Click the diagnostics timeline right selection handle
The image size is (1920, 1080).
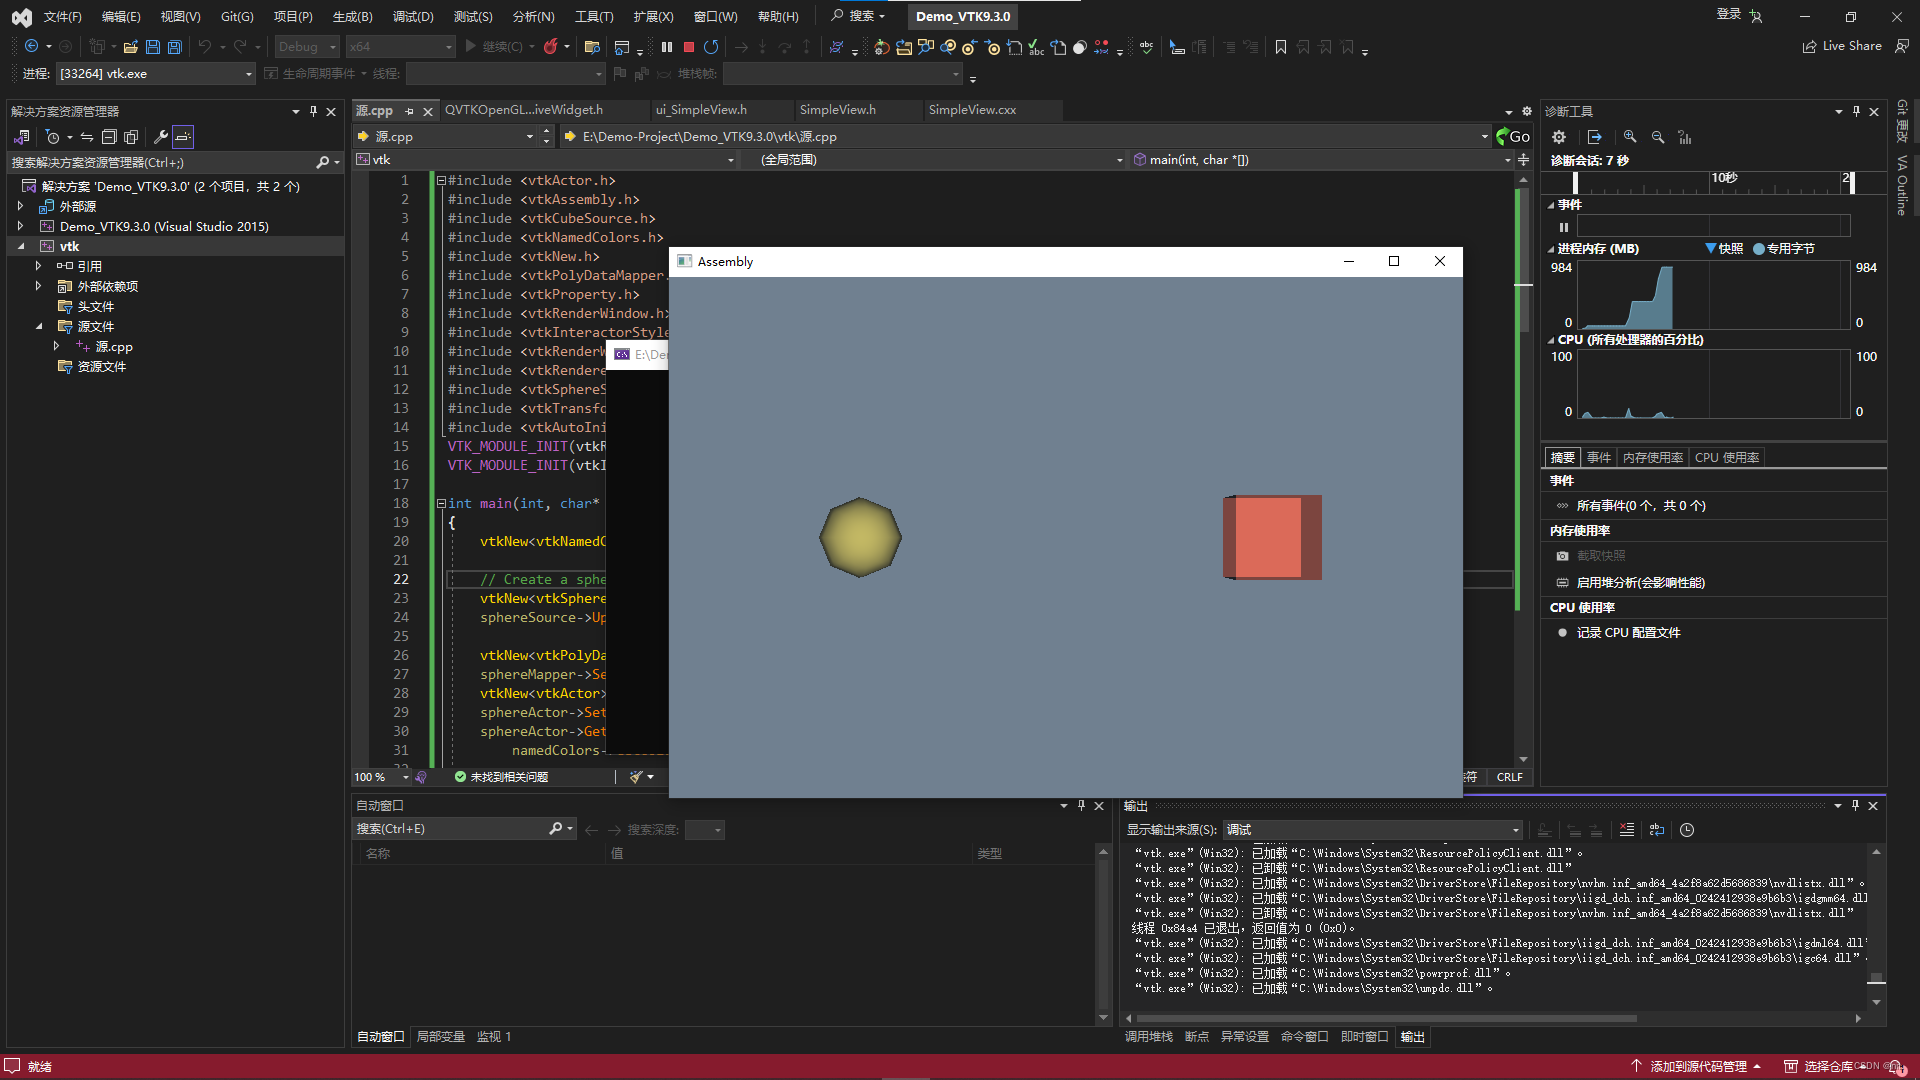click(x=1852, y=183)
